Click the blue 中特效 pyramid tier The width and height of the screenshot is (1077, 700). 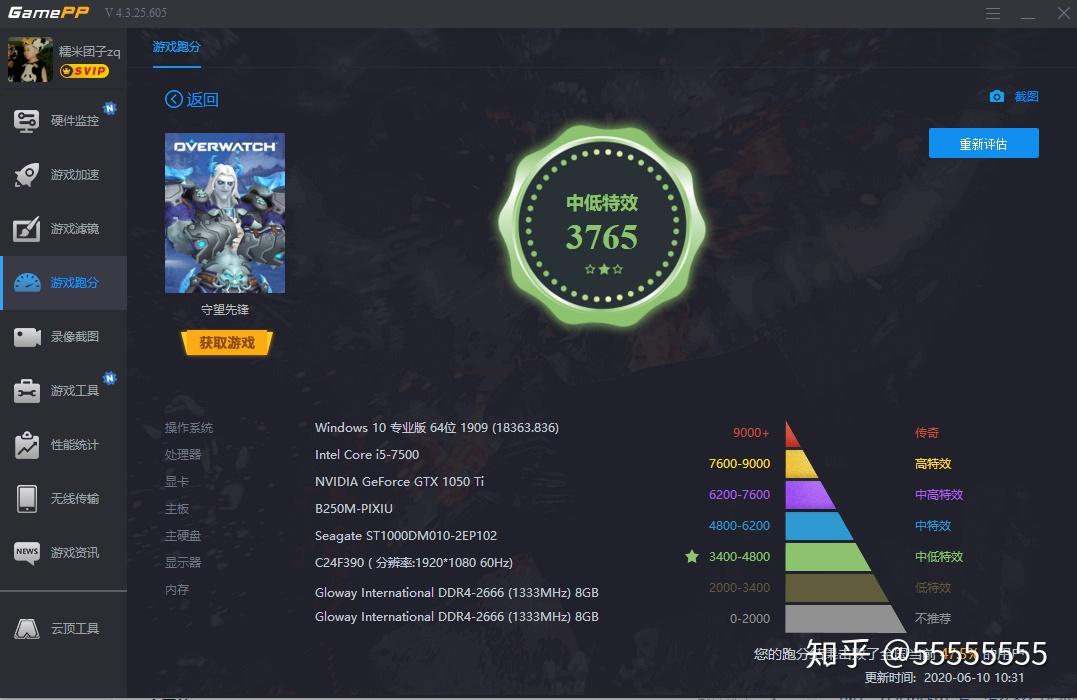817,526
